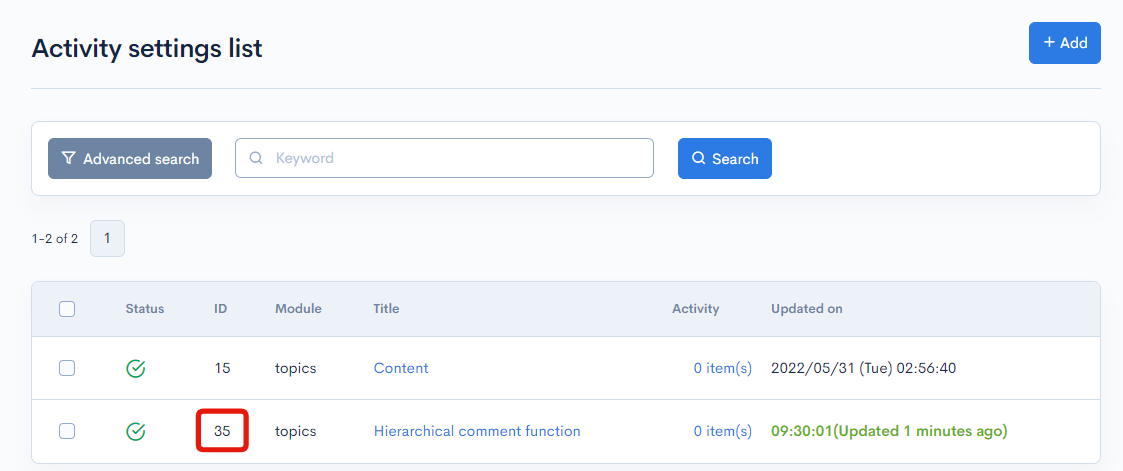
Task: Go to page 1 in pagination
Action: 107,238
